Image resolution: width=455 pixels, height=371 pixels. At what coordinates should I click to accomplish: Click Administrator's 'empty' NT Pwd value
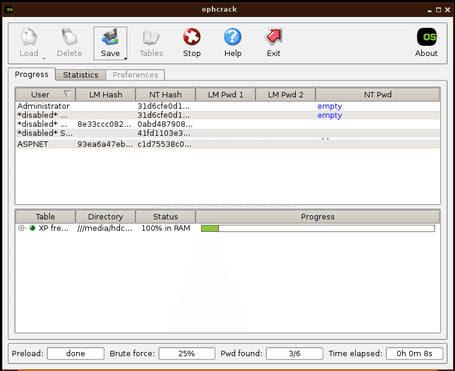click(330, 106)
